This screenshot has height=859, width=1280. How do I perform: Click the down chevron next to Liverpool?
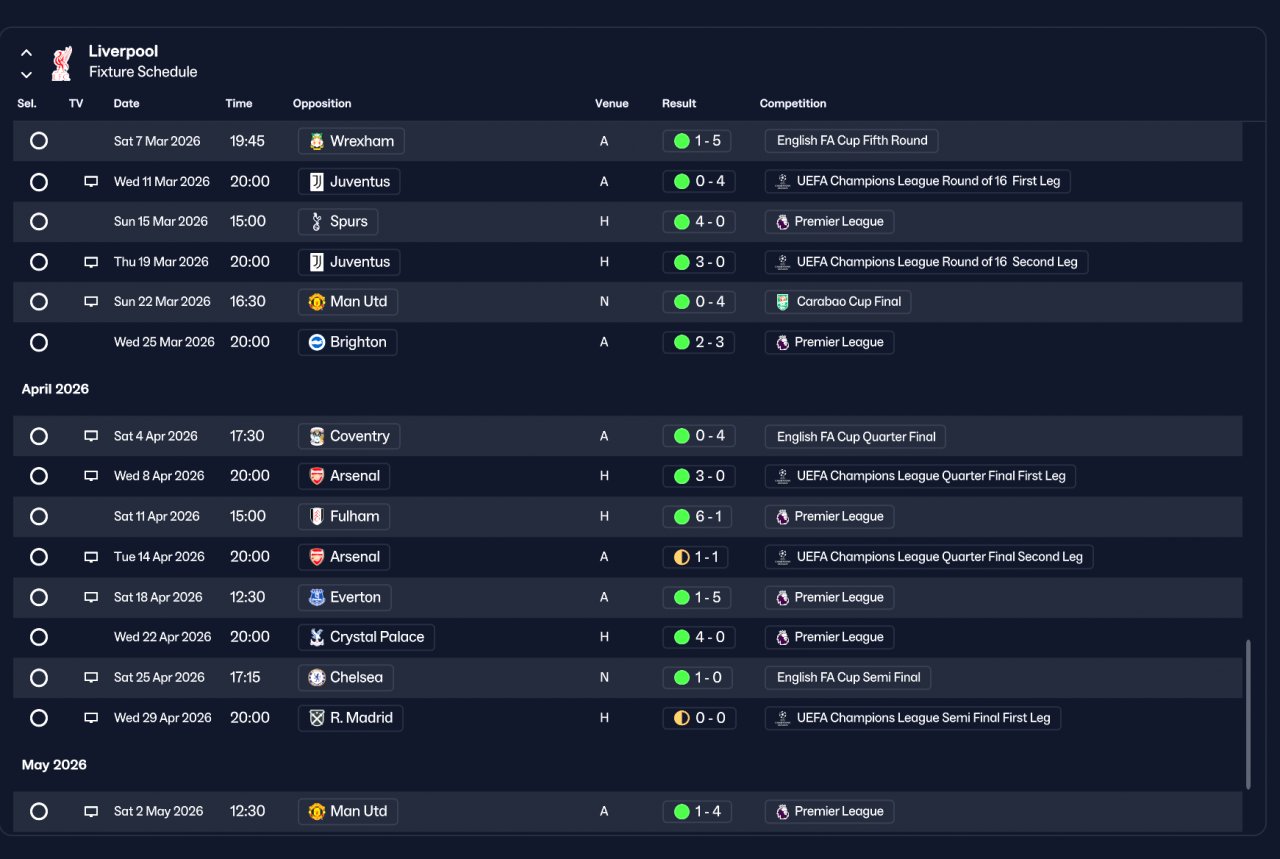27,75
